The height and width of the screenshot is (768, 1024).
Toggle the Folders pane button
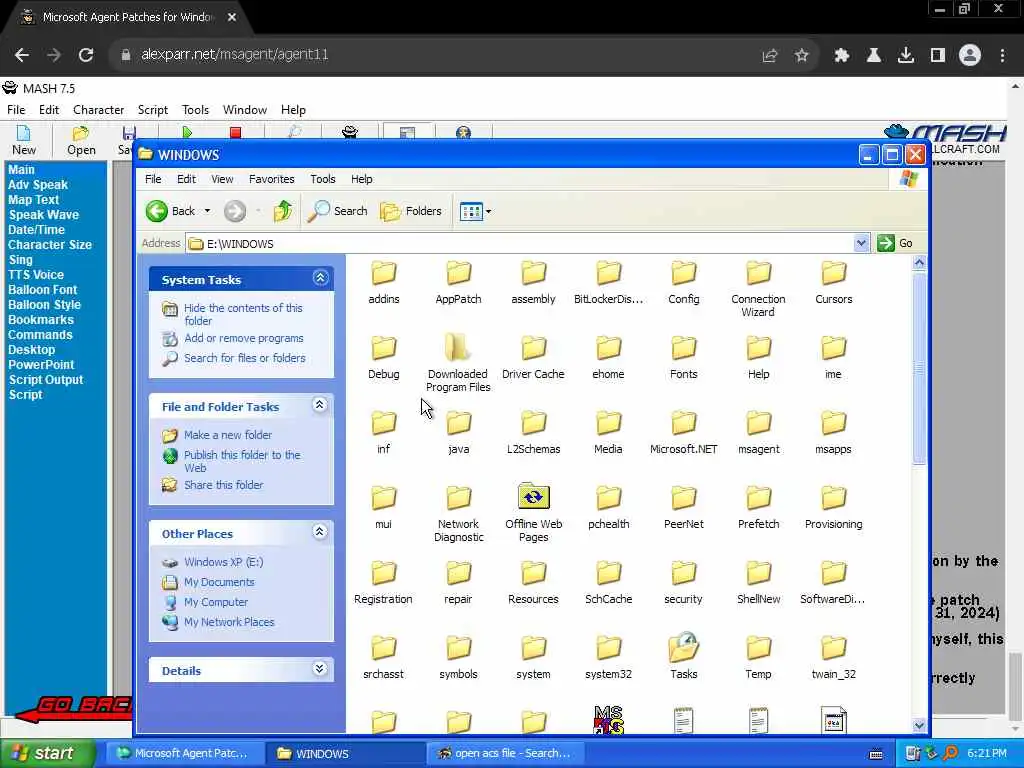[411, 211]
